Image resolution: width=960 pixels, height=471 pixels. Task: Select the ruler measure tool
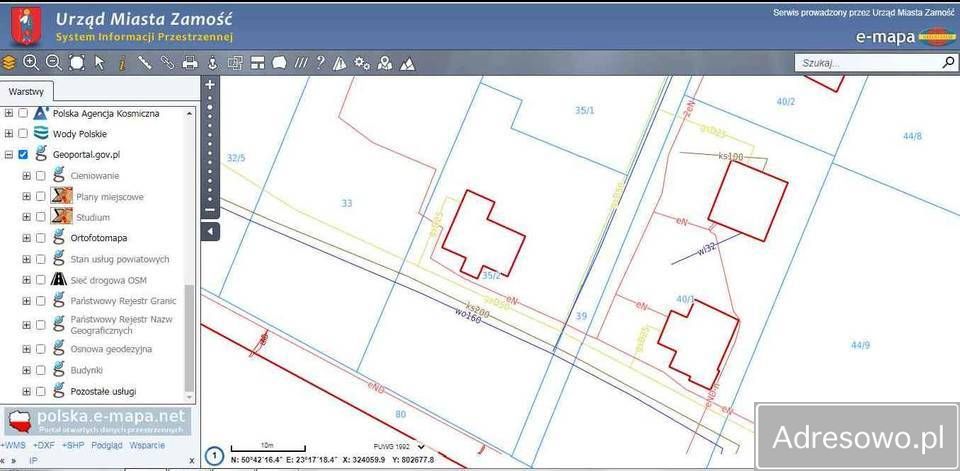(144, 62)
